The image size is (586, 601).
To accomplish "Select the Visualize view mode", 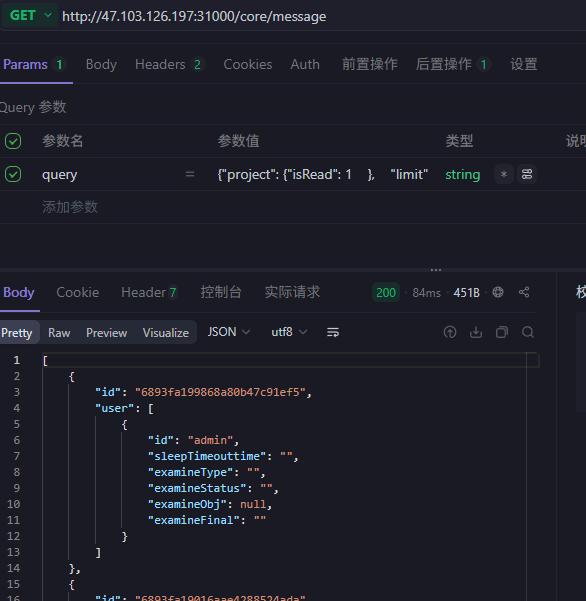I will 166,332.
